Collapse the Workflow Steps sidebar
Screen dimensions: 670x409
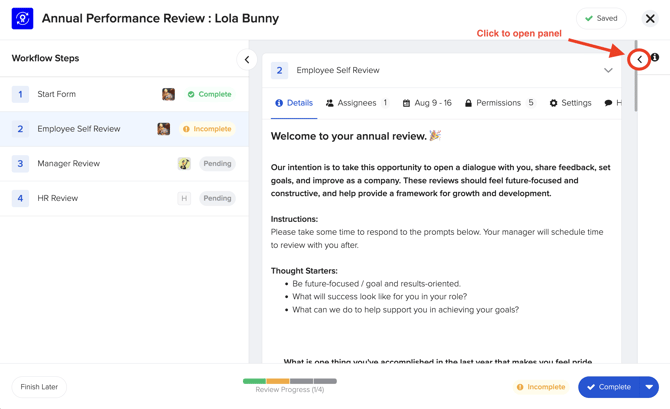tap(247, 59)
